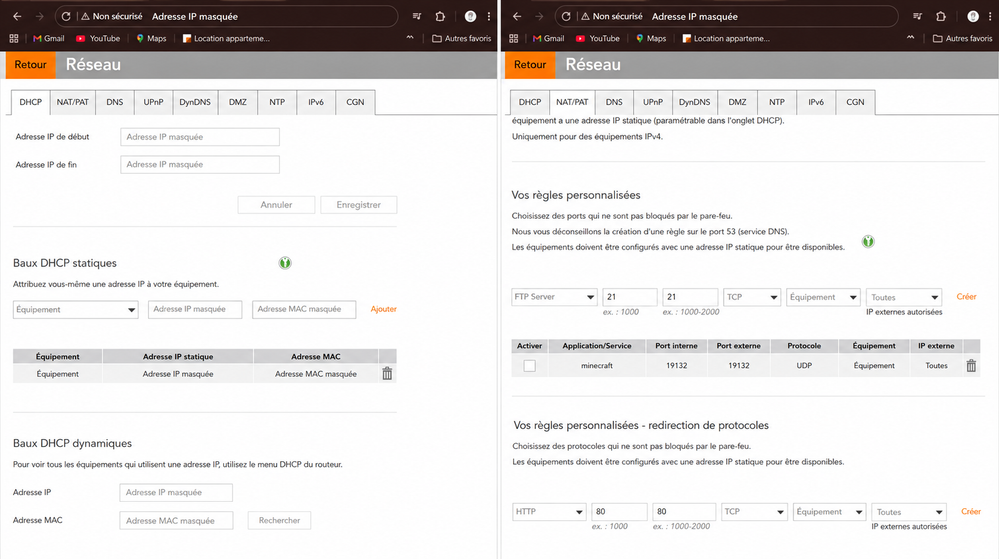The height and width of the screenshot is (559, 999).
Task: Click Annuler button
Action: (x=276, y=205)
